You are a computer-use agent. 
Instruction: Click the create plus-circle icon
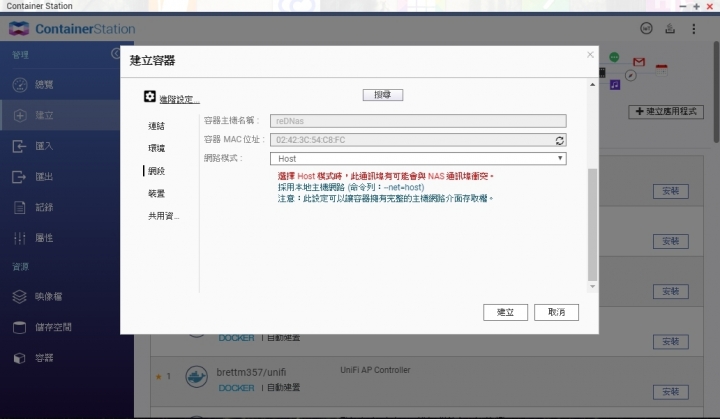pyautogui.click(x=20, y=115)
